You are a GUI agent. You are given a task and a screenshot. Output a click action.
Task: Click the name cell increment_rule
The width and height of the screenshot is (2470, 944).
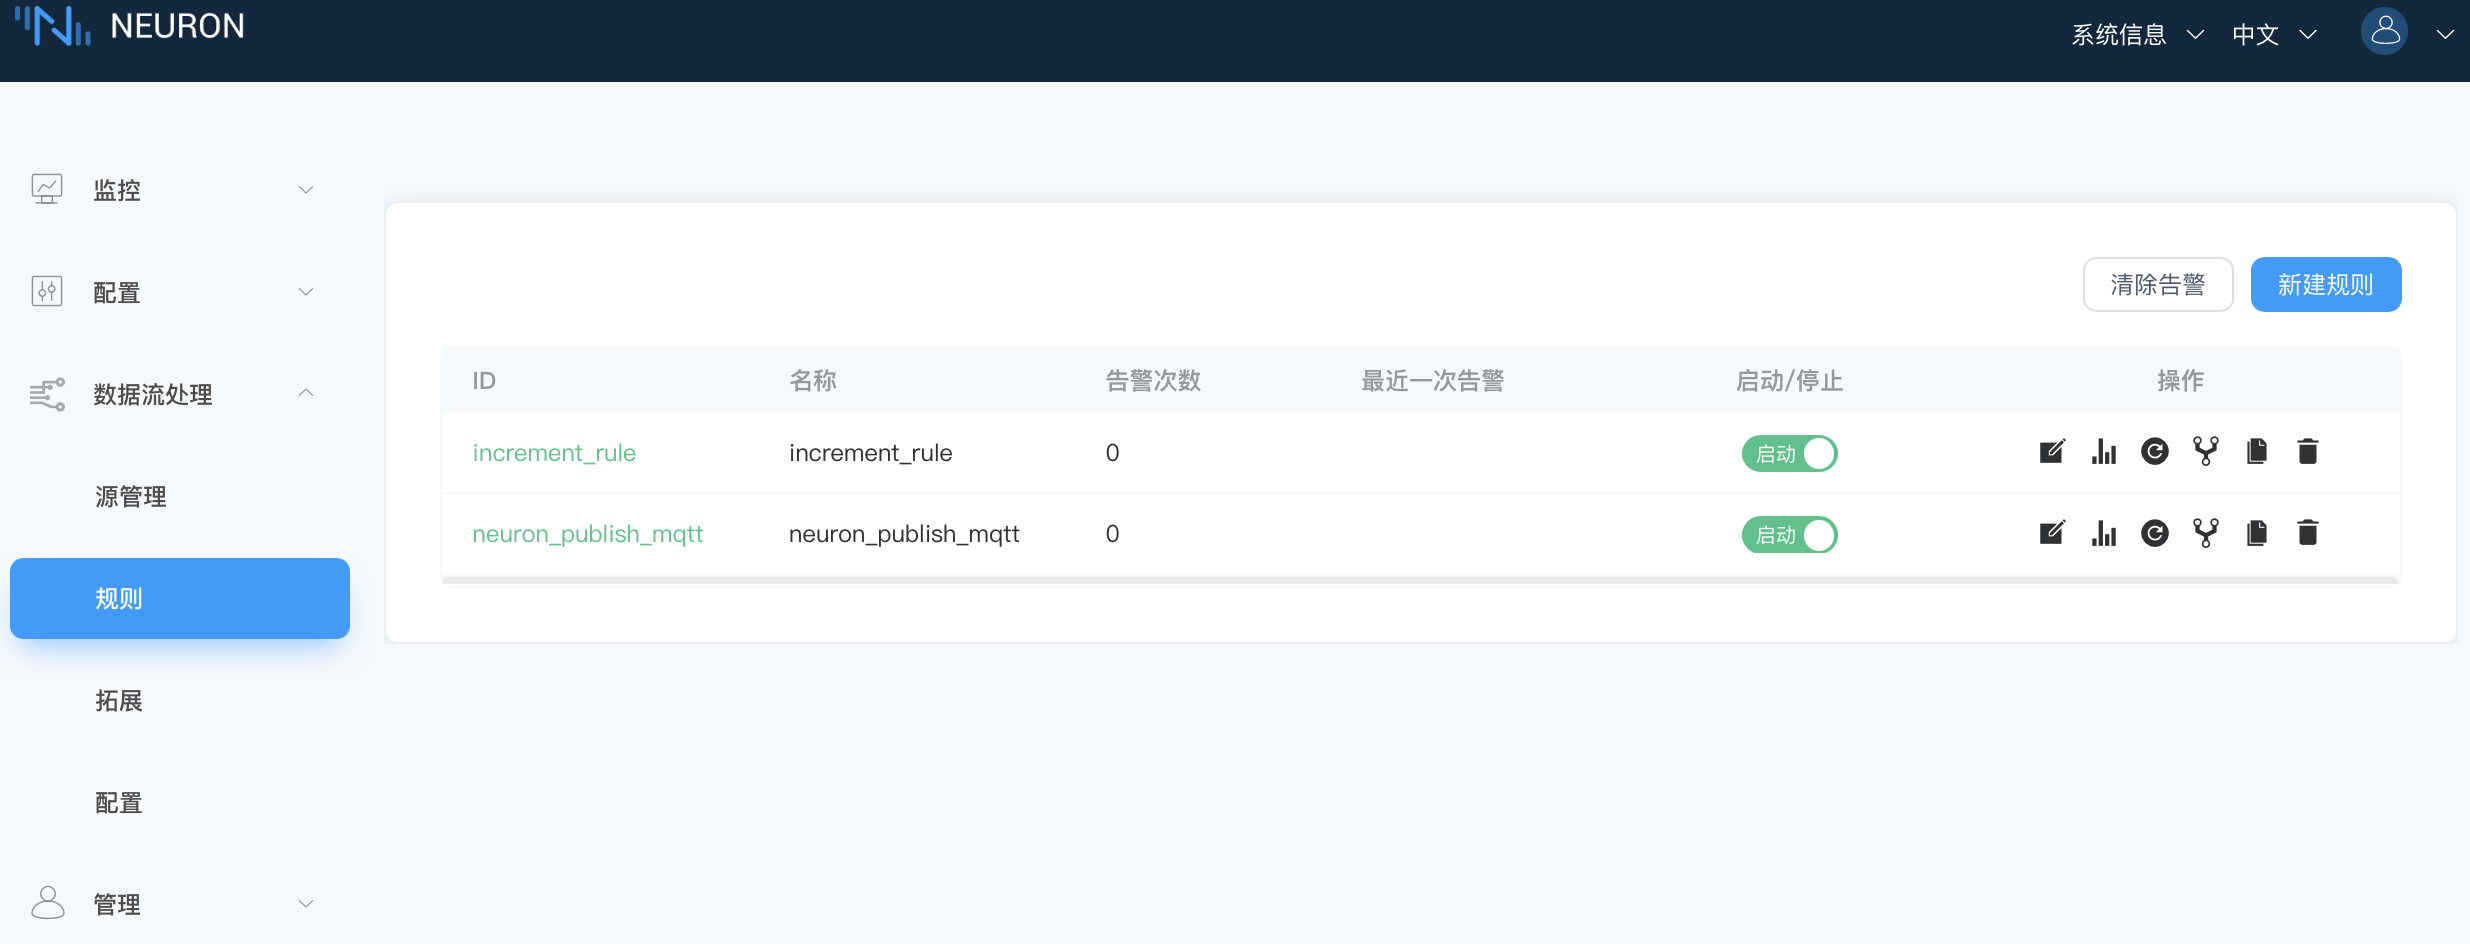pyautogui.click(x=871, y=453)
